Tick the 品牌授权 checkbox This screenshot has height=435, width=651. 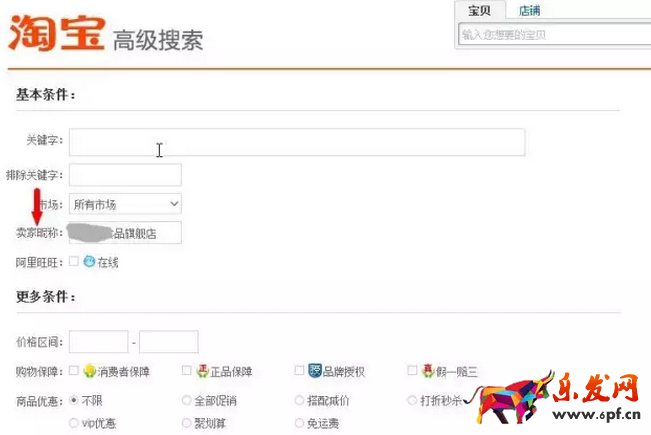point(299,371)
